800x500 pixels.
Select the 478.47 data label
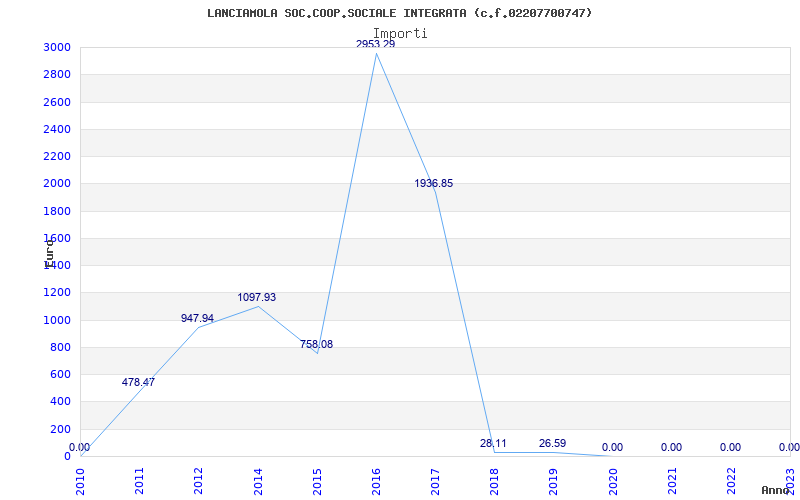coord(138,382)
